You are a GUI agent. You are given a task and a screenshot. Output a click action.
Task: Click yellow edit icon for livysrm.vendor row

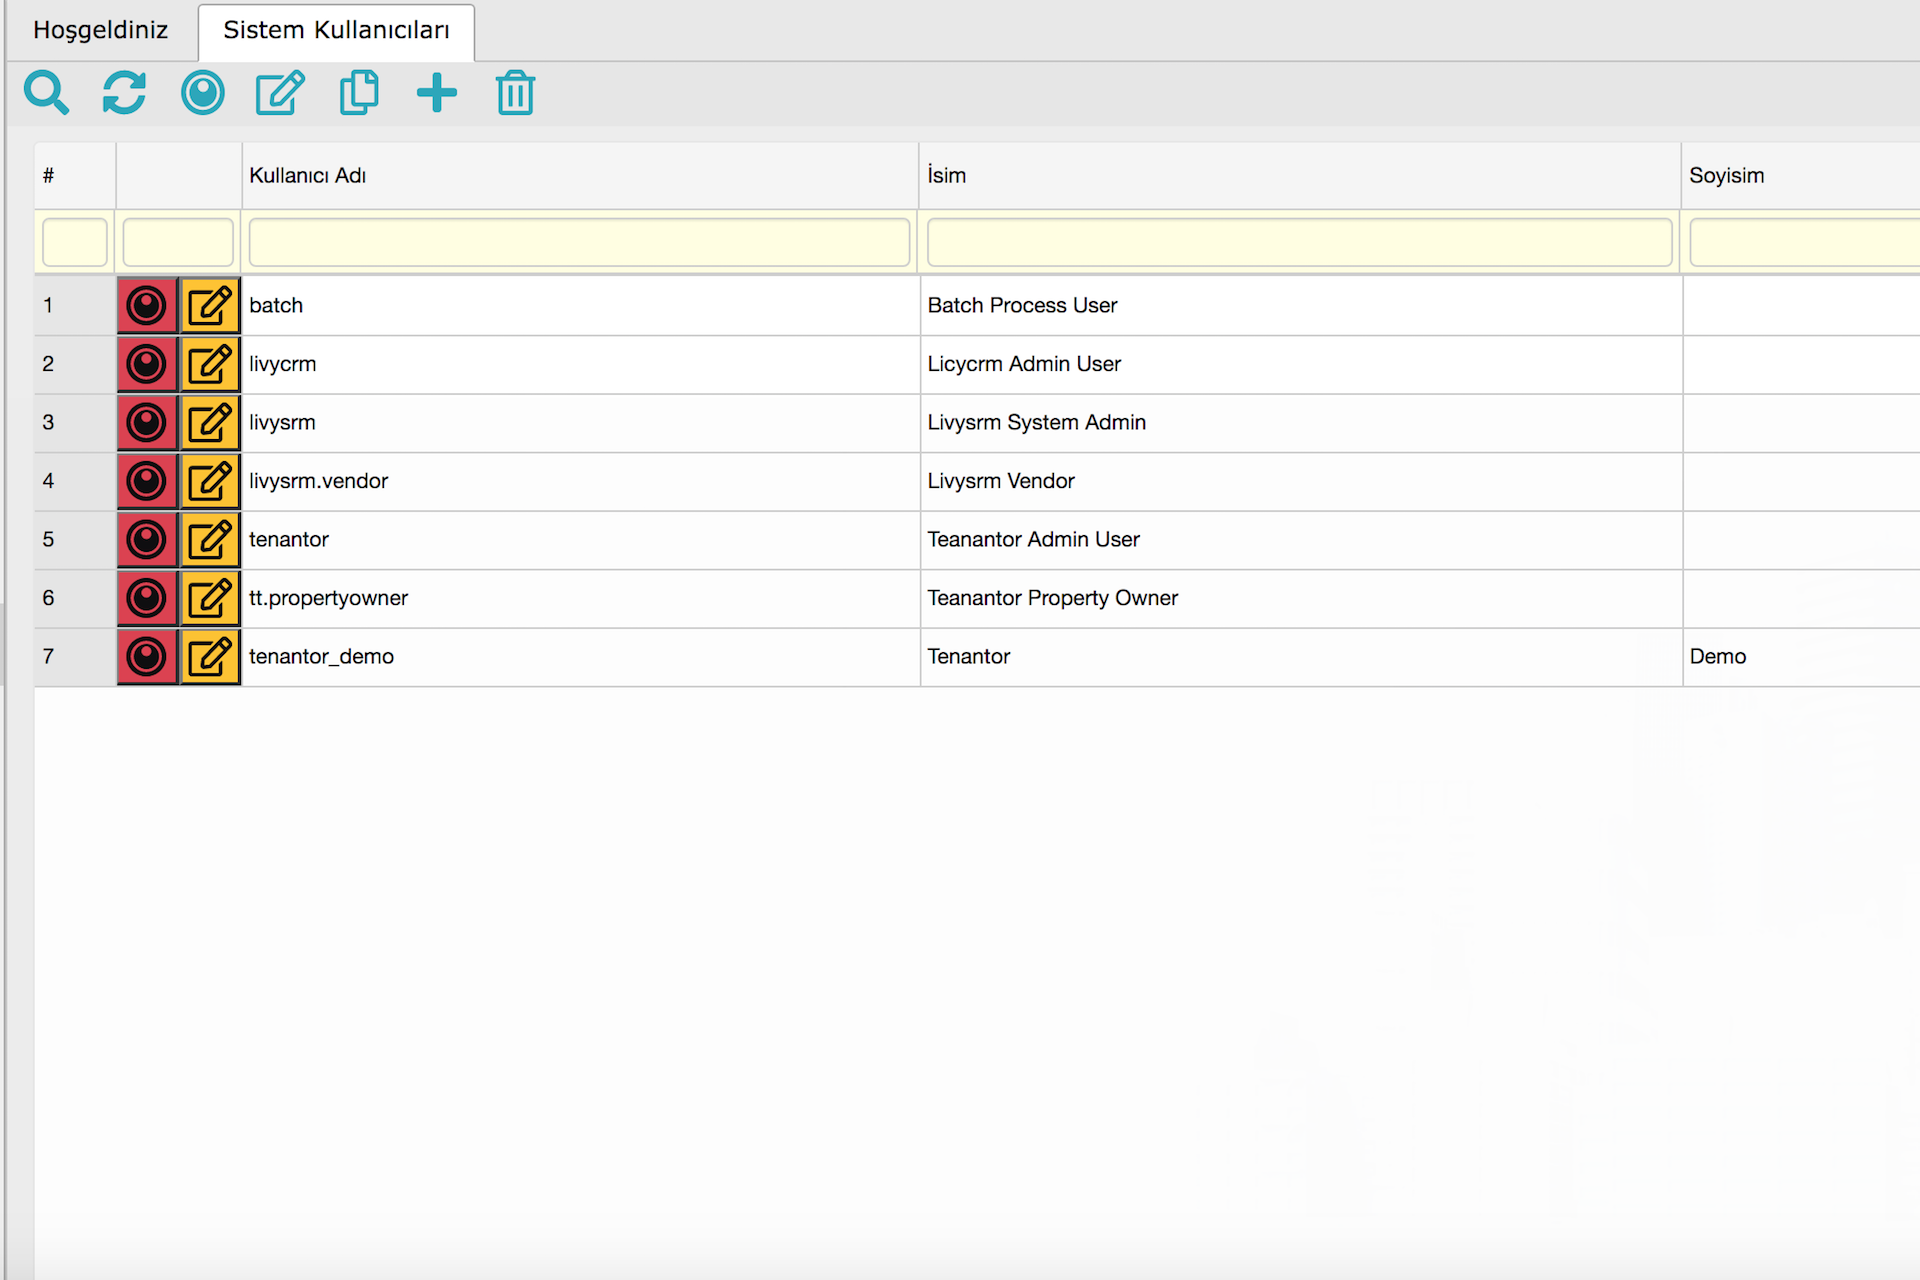coord(210,482)
